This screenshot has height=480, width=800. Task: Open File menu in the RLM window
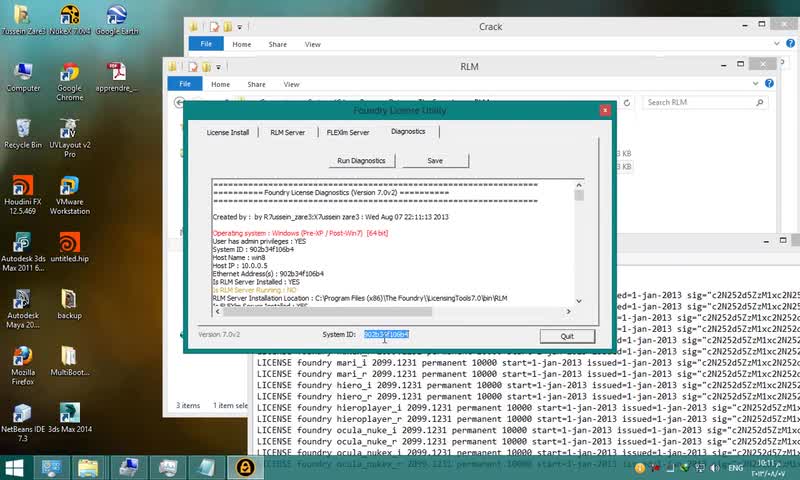pos(185,84)
